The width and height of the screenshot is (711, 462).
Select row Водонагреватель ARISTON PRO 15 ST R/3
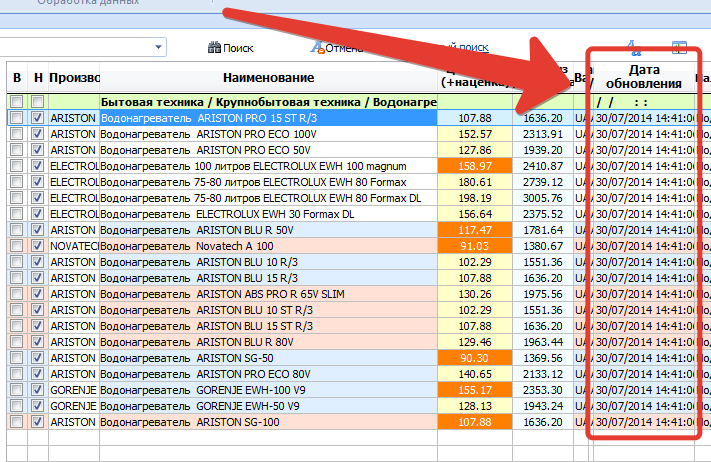[x=268, y=118]
